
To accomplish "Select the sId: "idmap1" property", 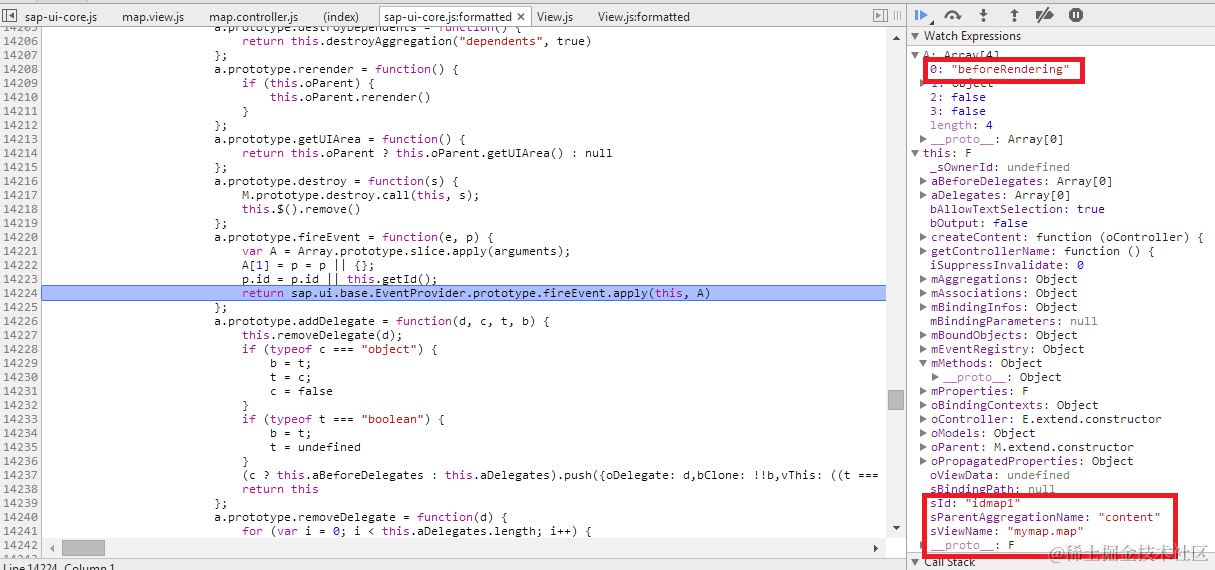I will 974,503.
